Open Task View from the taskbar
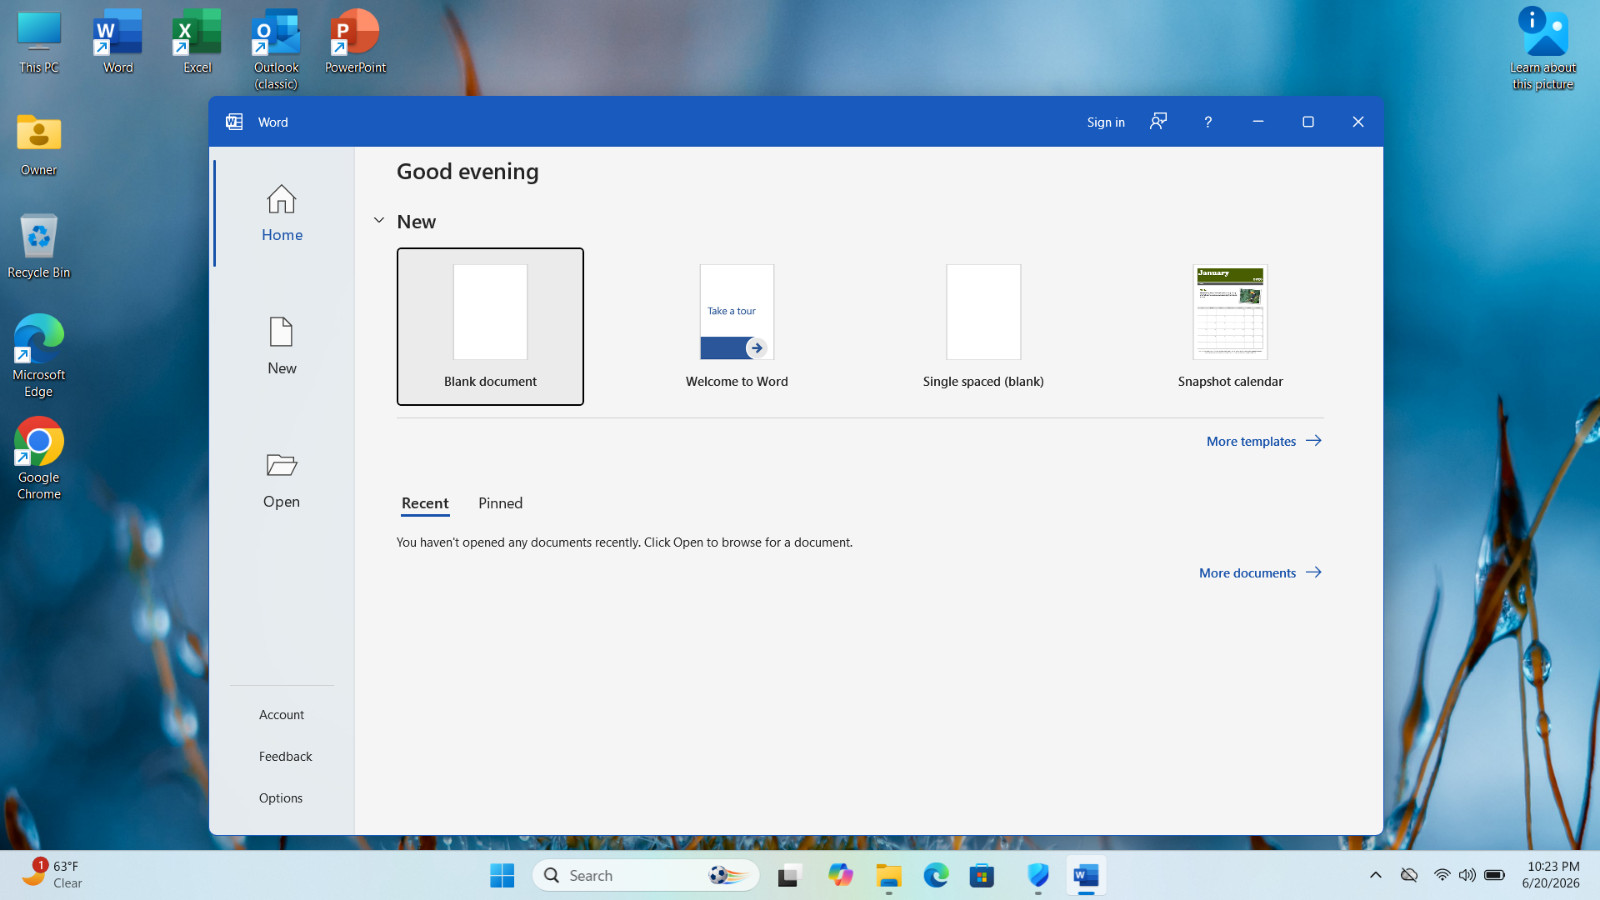The image size is (1600, 900). (790, 876)
